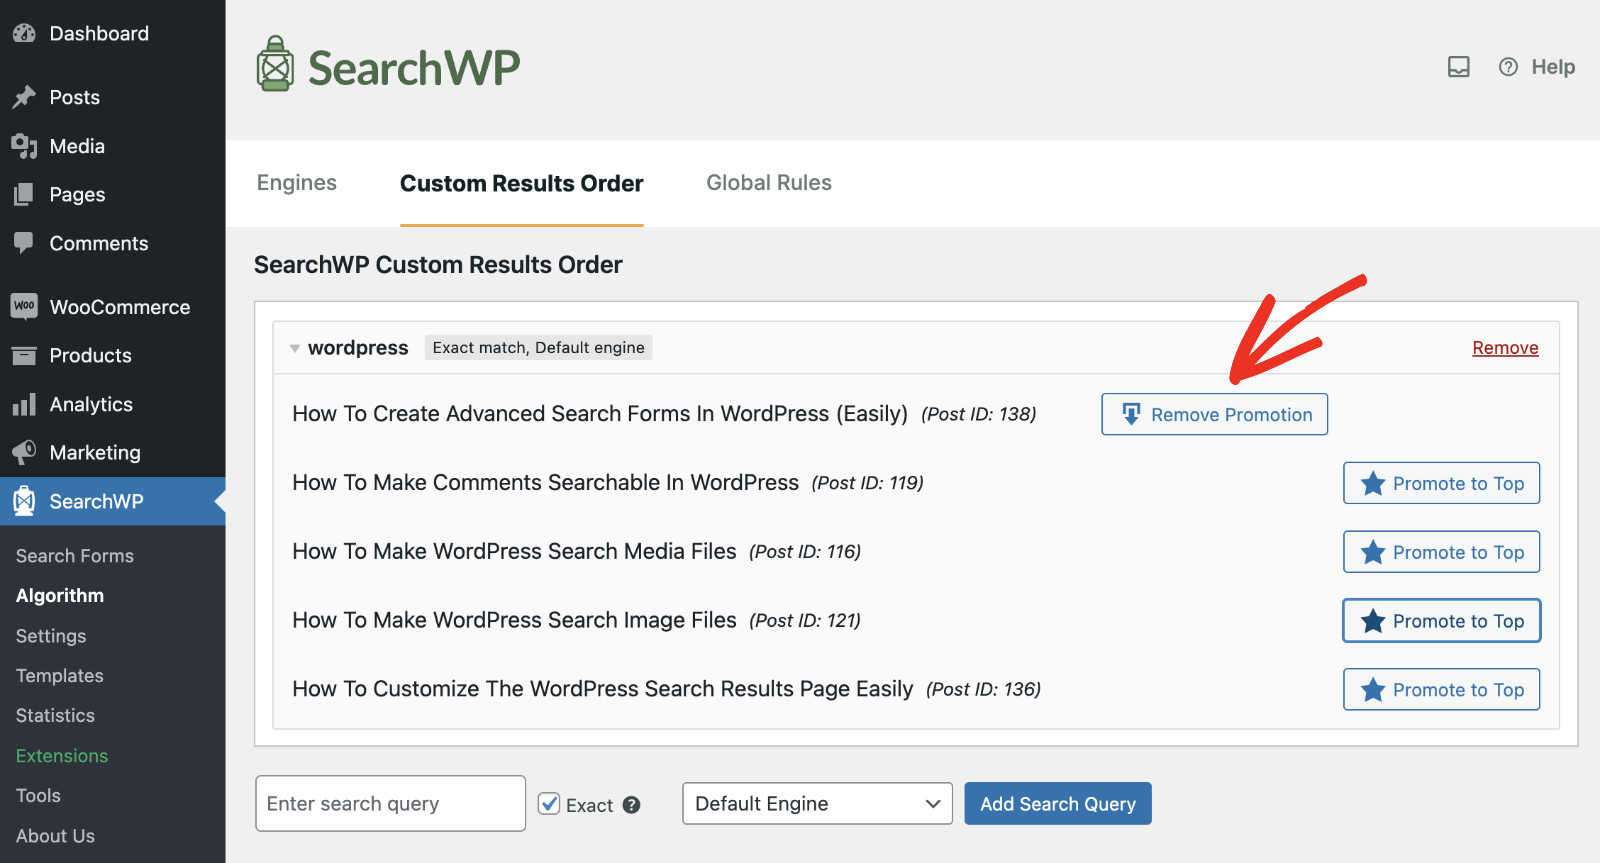Click the star icon for Post ID 116

click(1373, 552)
